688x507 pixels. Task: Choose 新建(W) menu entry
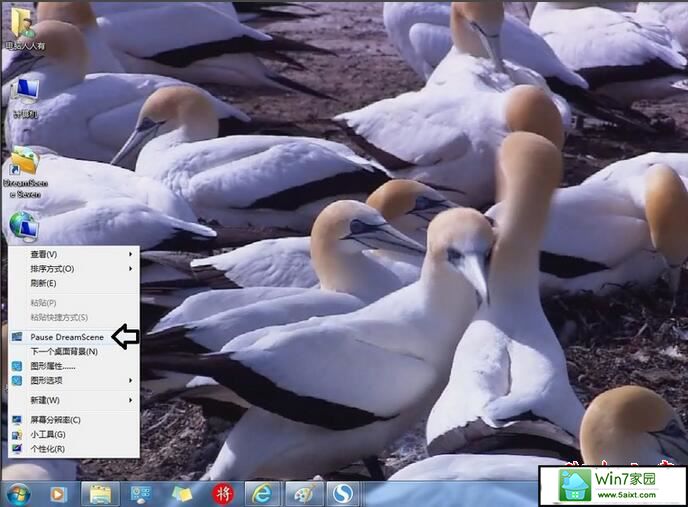click(74, 400)
